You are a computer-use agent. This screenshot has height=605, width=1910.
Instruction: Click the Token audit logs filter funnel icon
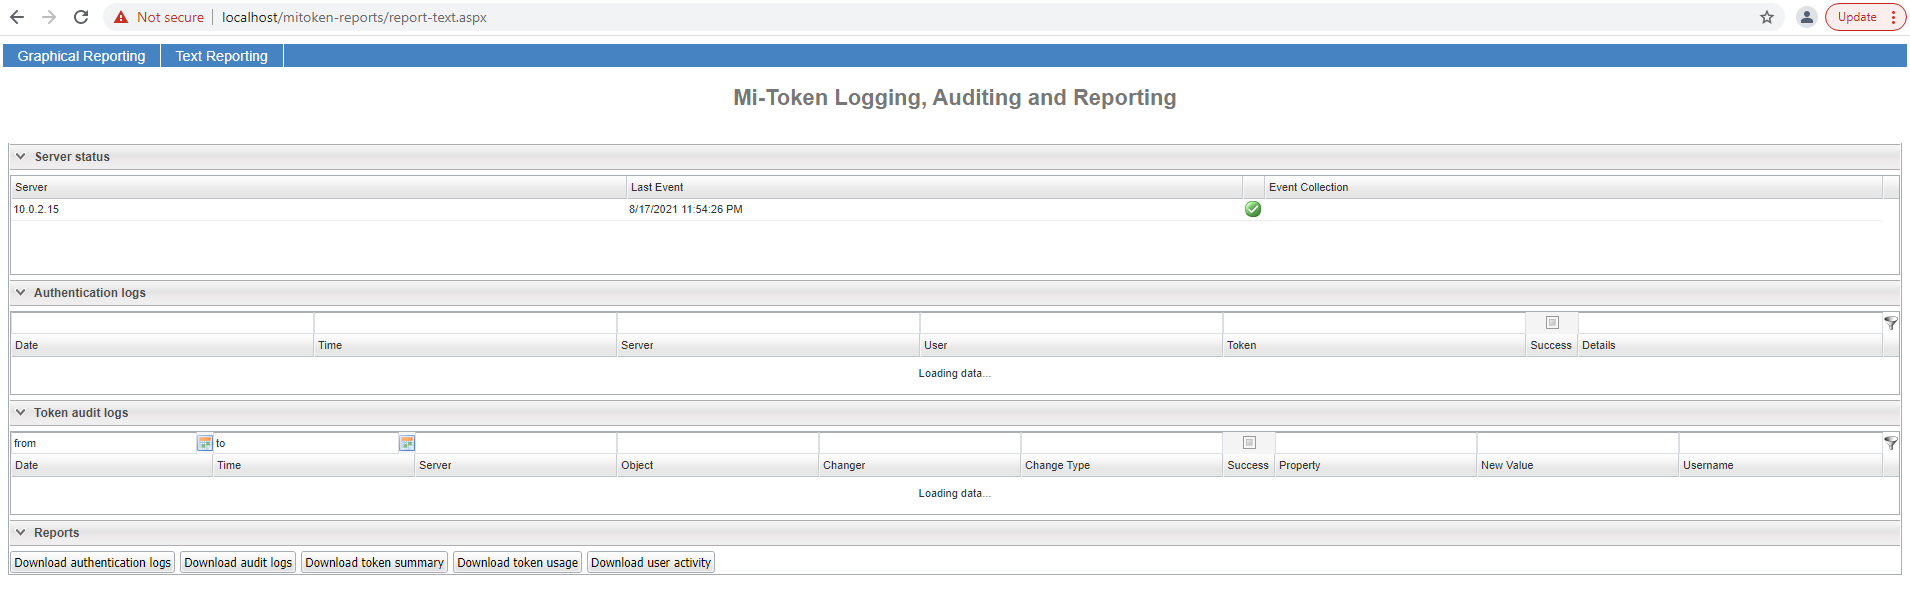[1891, 443]
